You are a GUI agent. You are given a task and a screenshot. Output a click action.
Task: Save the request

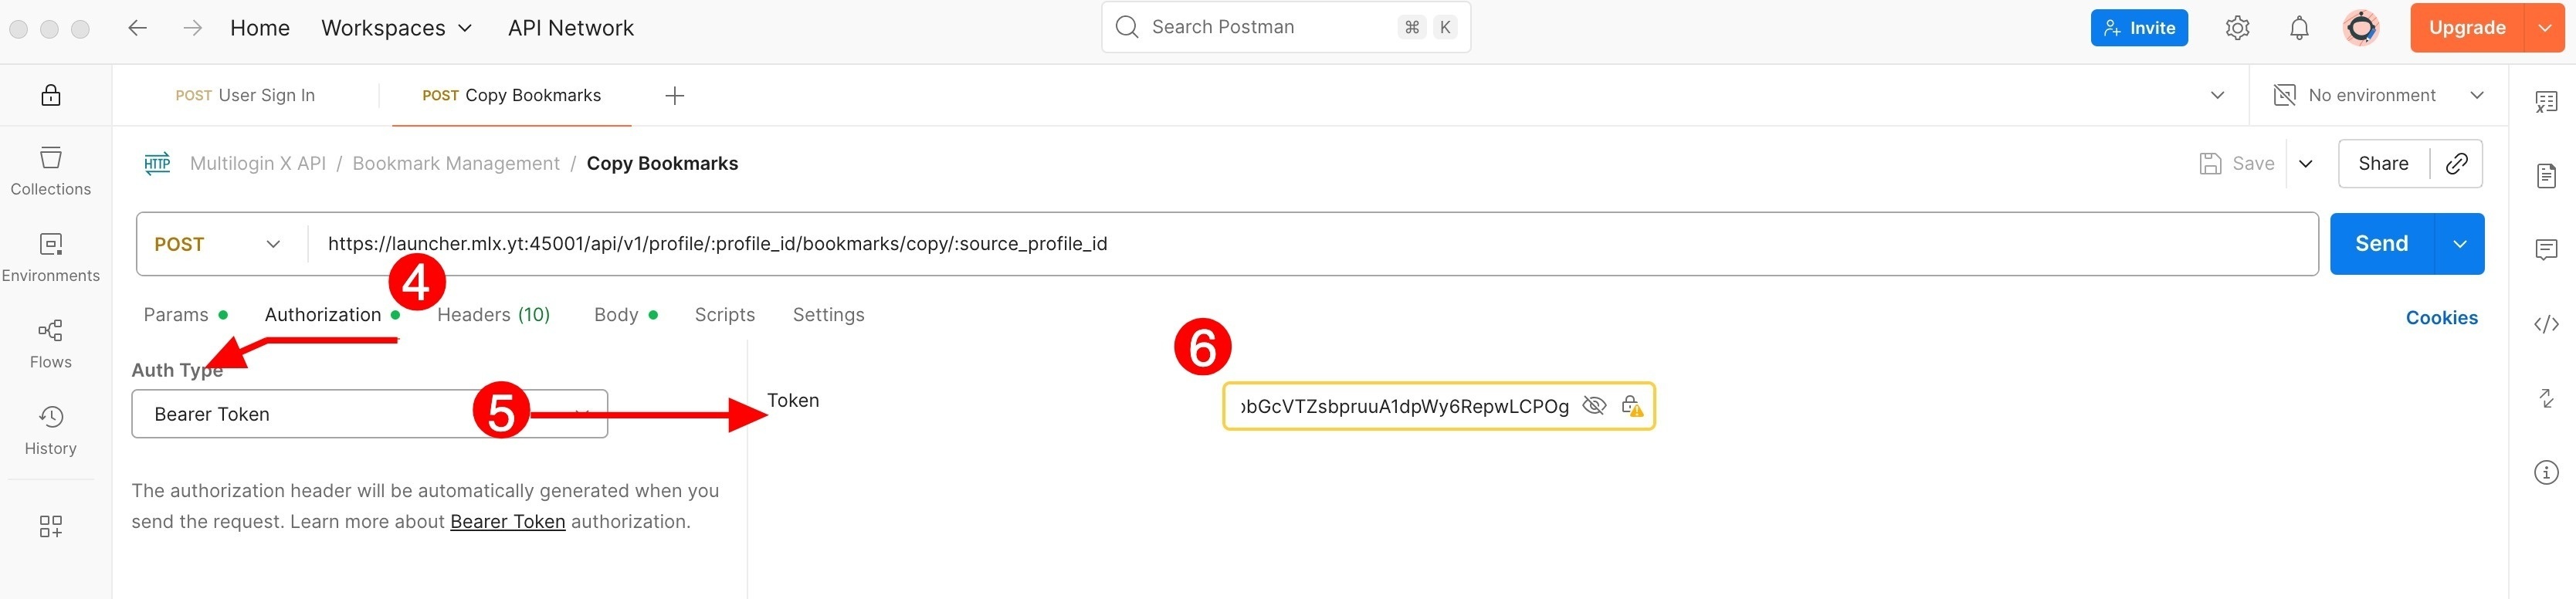click(x=2237, y=164)
